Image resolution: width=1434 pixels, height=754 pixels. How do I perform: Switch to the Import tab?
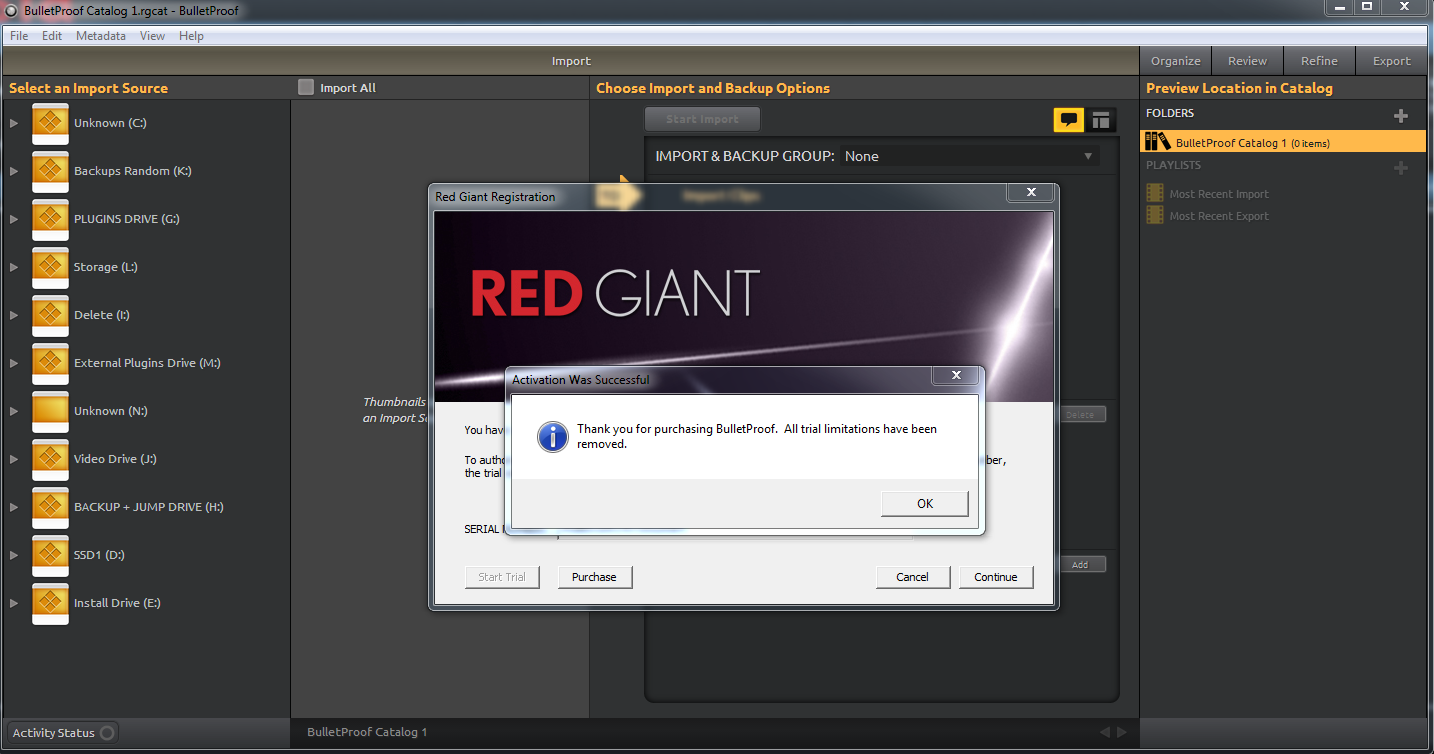(x=571, y=61)
